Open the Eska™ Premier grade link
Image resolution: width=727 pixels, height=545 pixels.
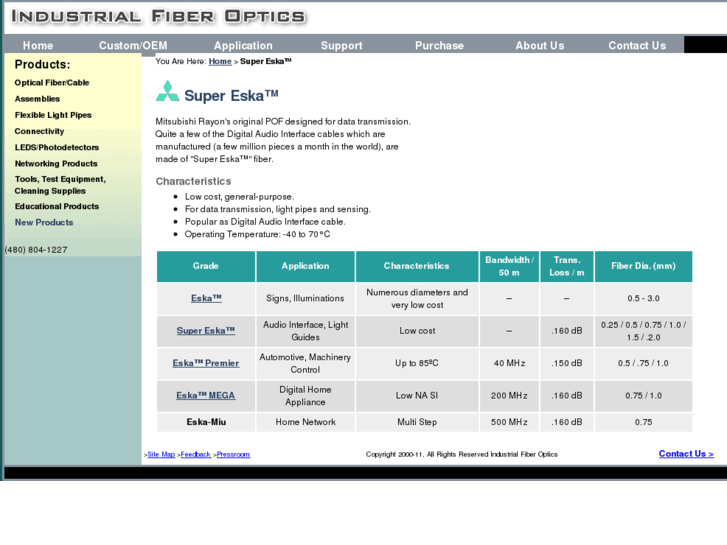(206, 363)
